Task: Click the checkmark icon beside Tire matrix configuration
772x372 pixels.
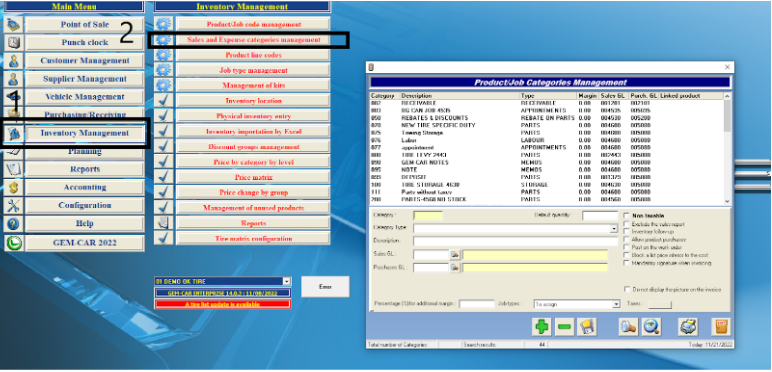Action: click(x=163, y=238)
